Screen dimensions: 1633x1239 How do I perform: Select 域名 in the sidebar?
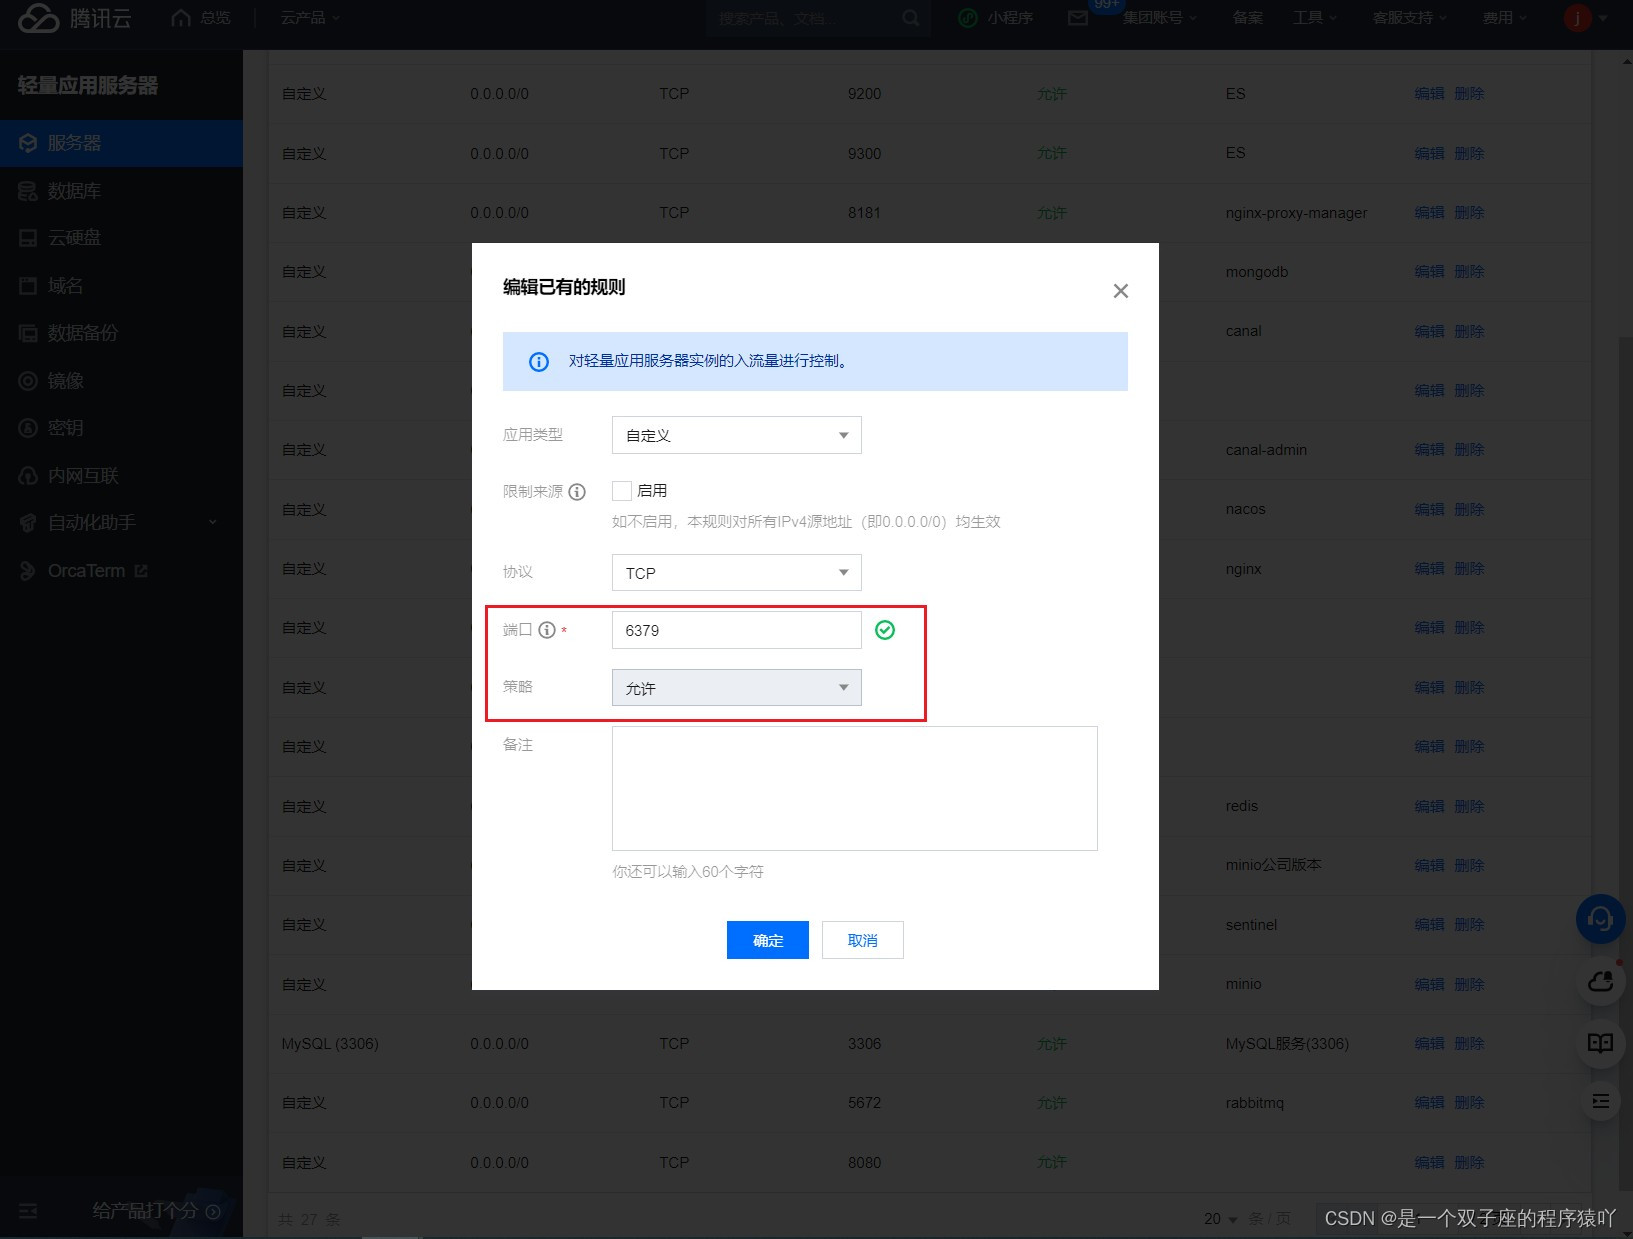pos(121,286)
